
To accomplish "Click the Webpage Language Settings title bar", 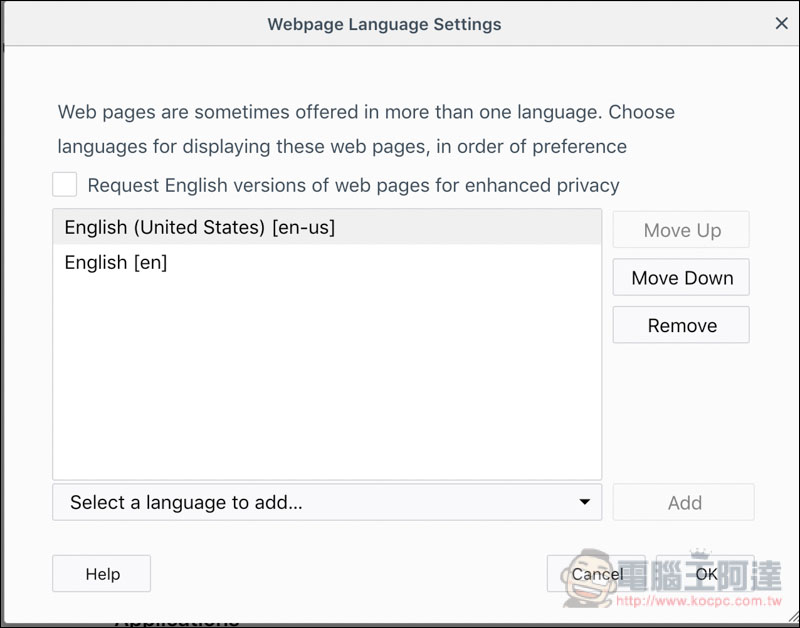I will pyautogui.click(x=384, y=23).
